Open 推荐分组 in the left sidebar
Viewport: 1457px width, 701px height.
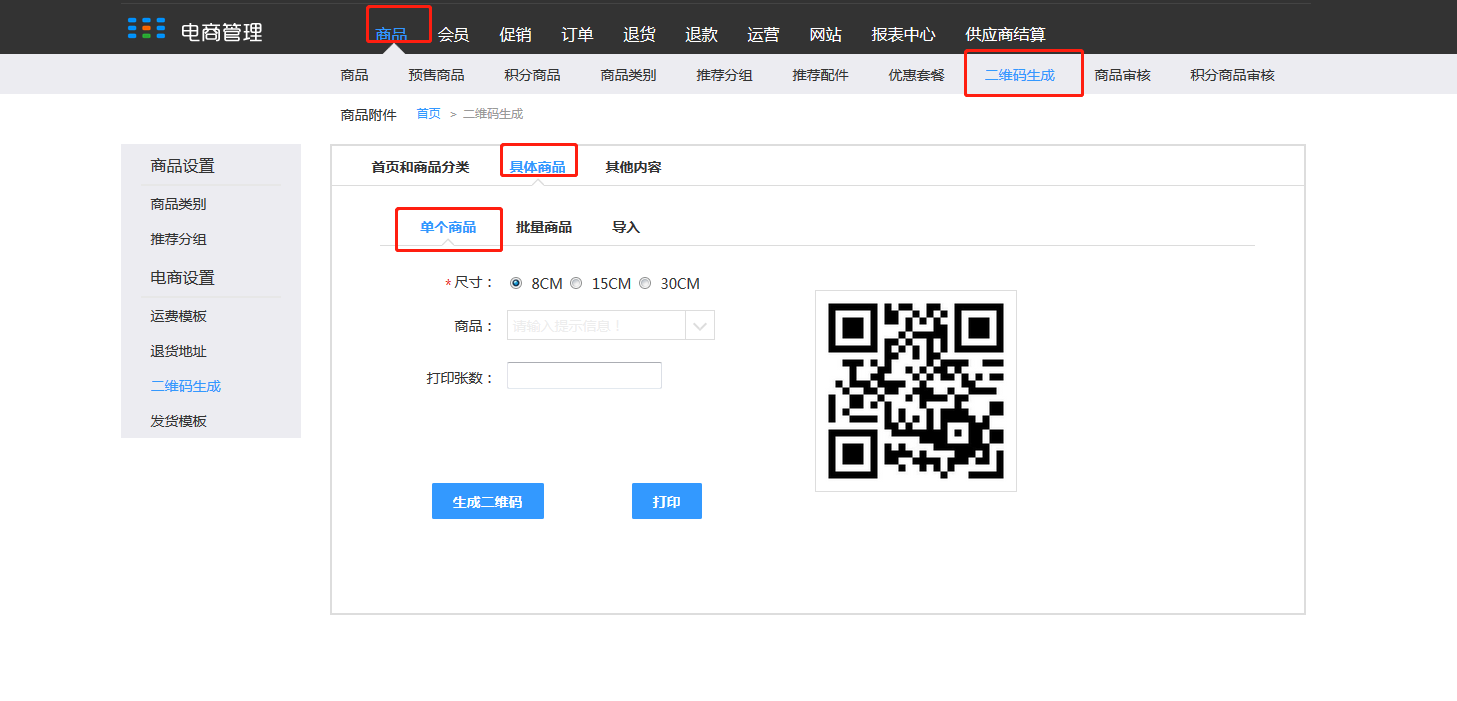(x=178, y=240)
